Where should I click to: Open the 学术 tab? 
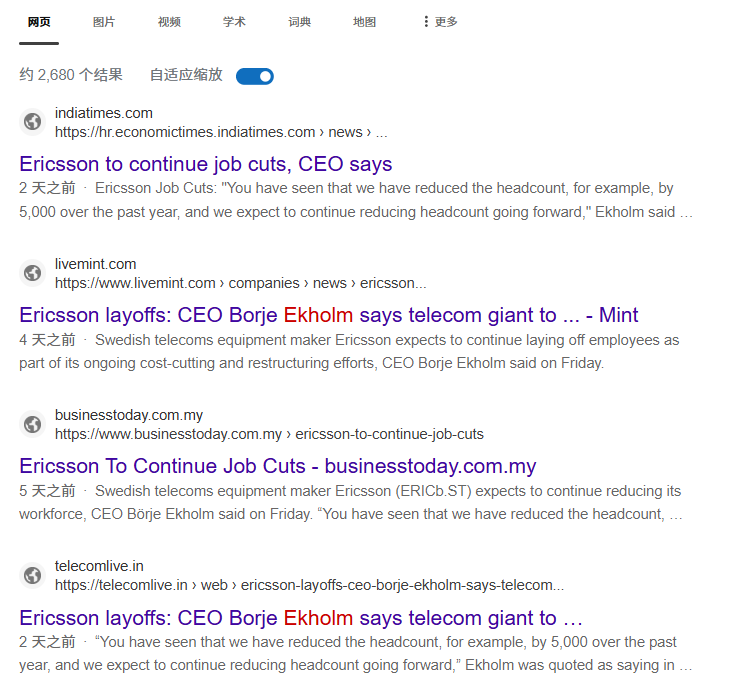(x=234, y=22)
